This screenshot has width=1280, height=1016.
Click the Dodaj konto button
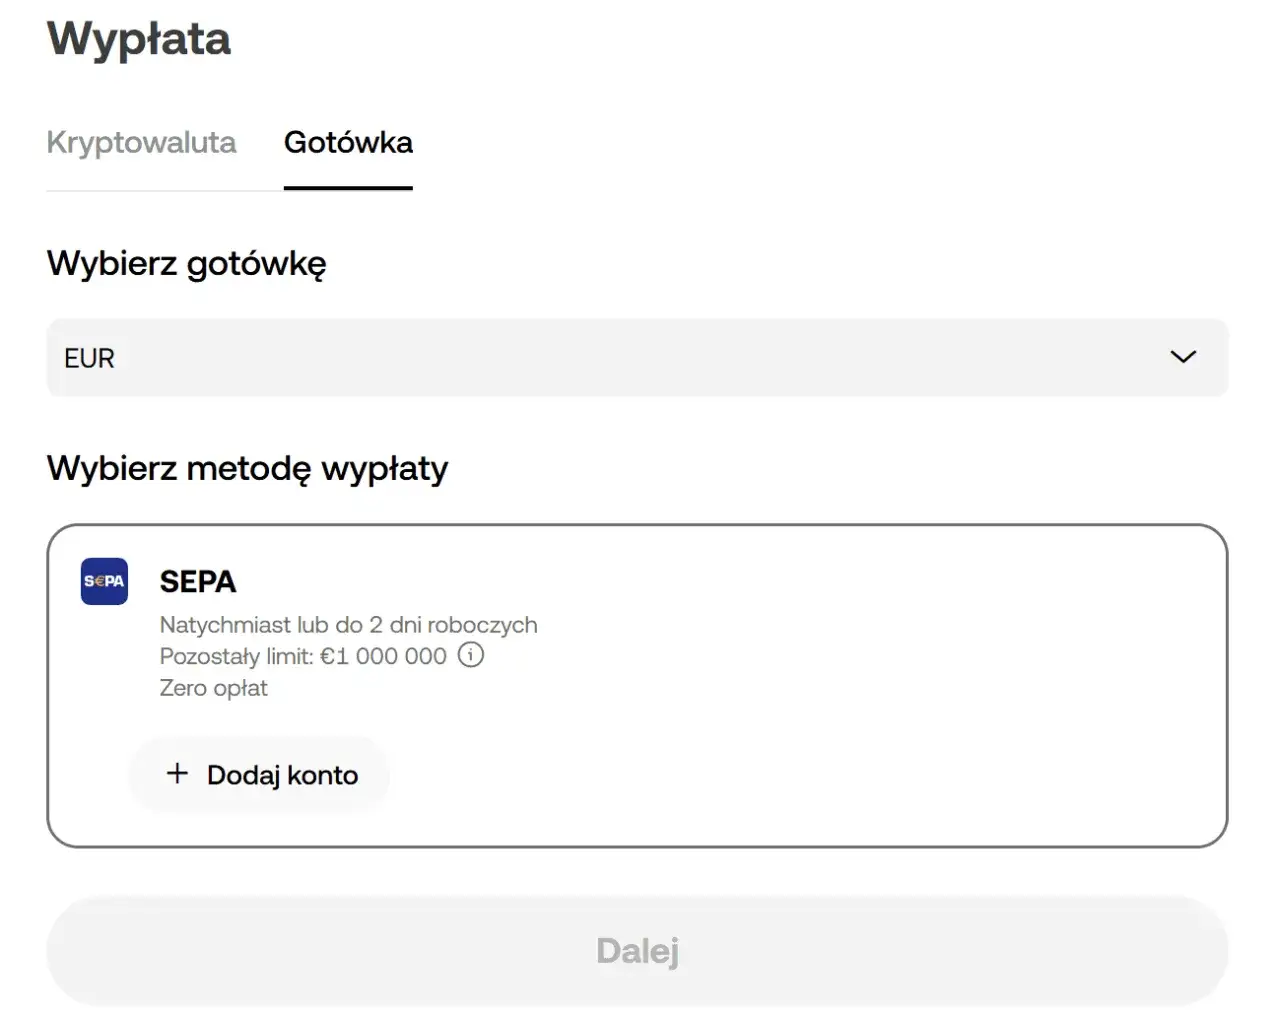[x=258, y=774]
